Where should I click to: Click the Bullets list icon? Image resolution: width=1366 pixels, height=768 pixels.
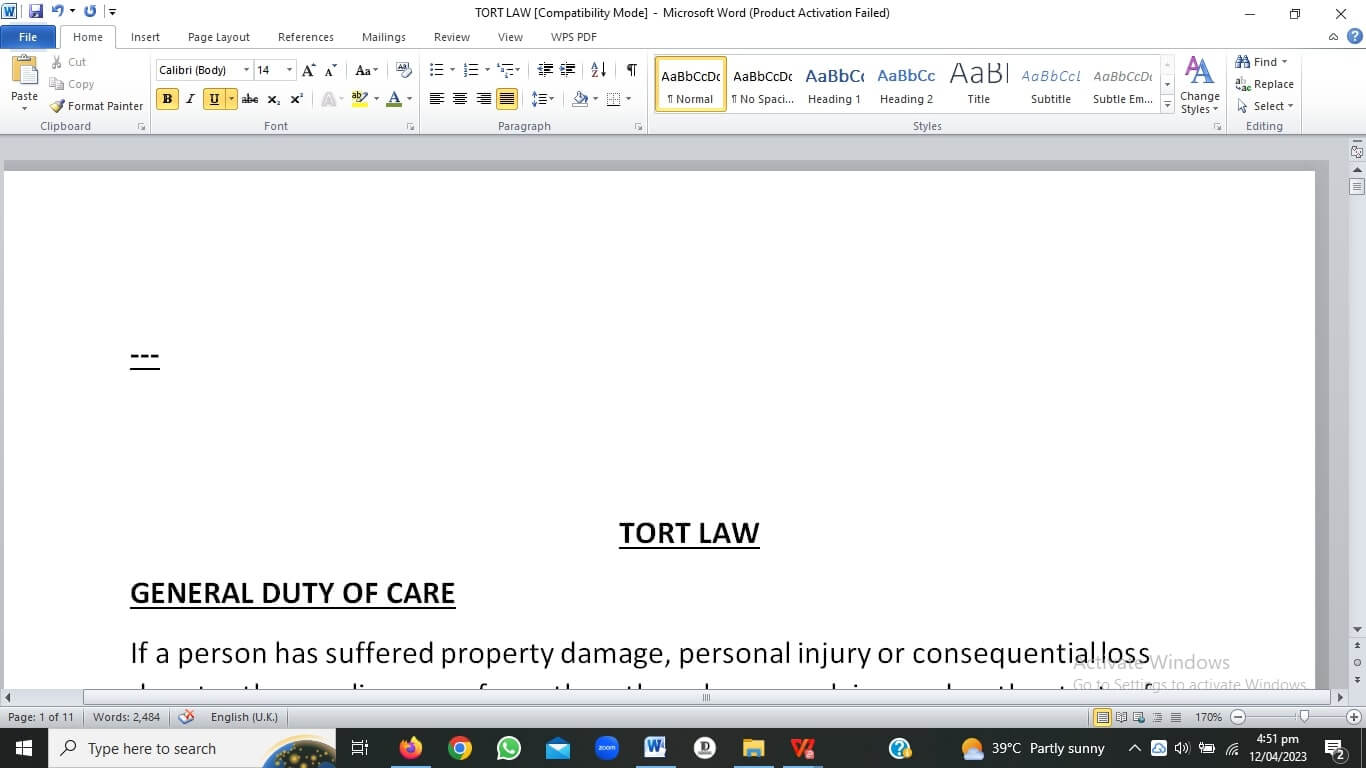point(436,70)
